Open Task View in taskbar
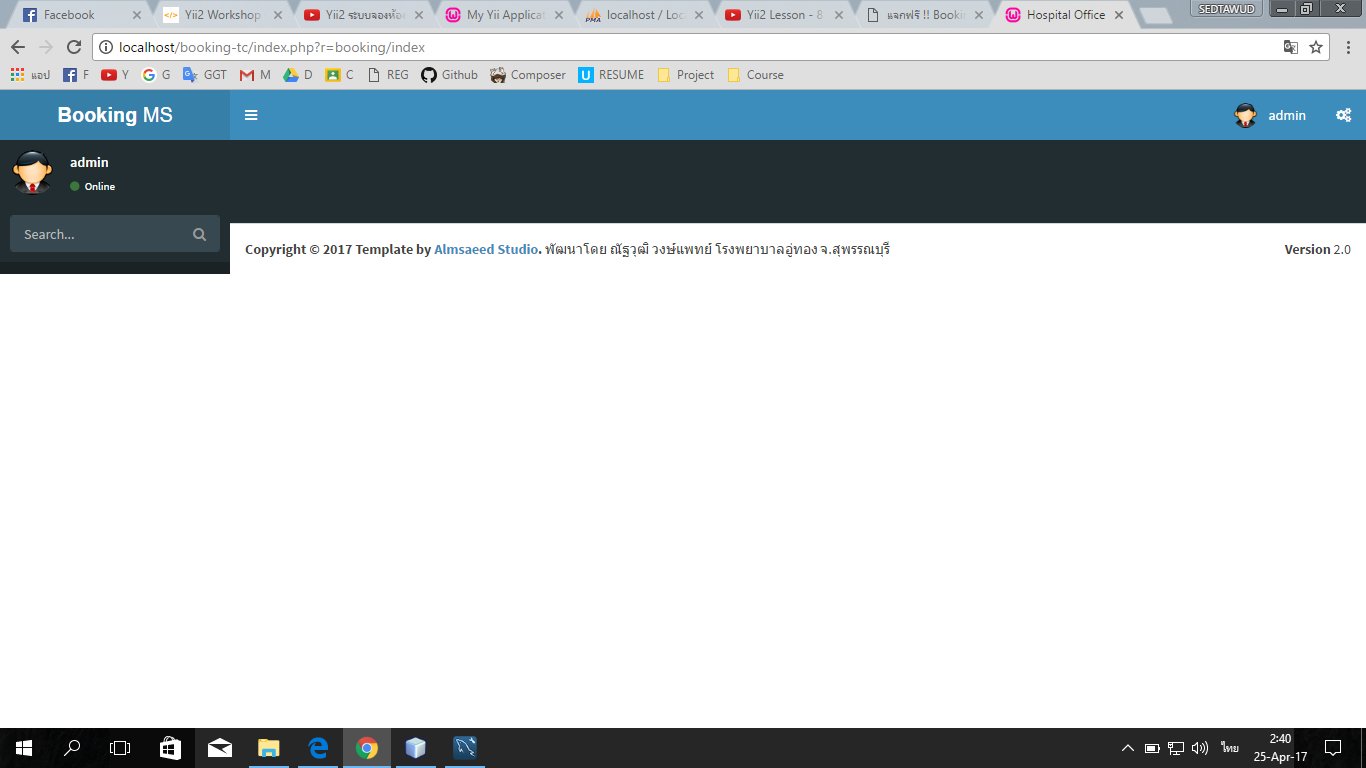The height and width of the screenshot is (768, 1366). click(x=120, y=748)
